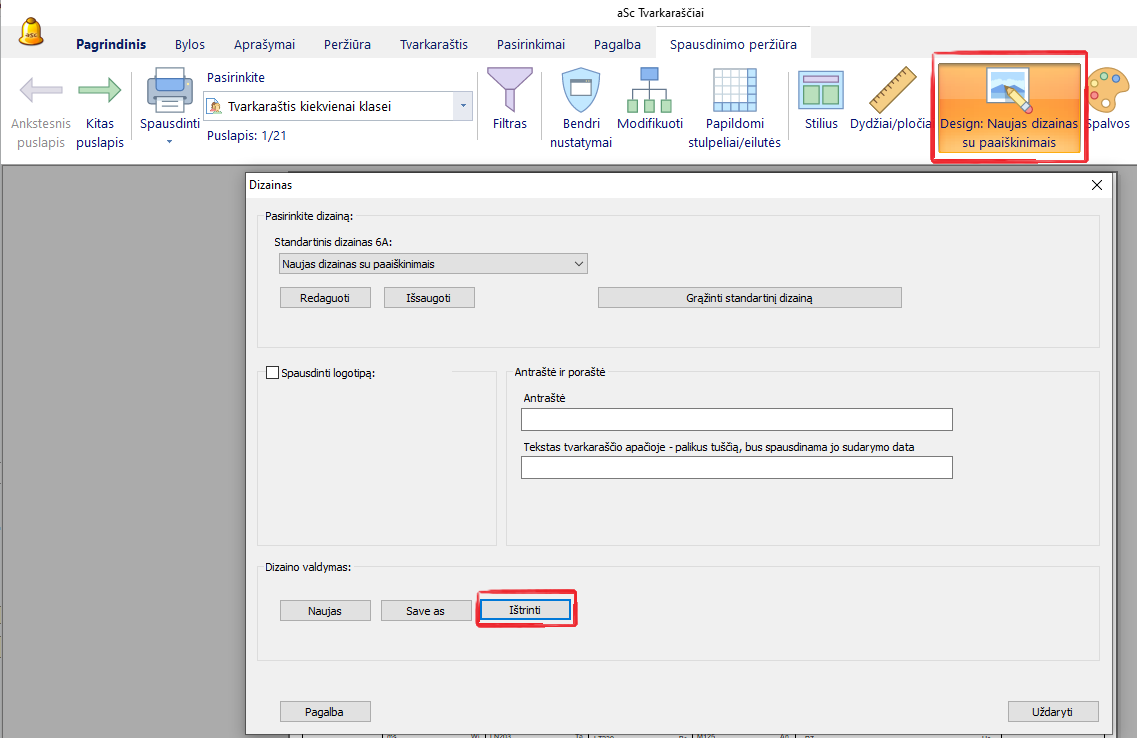1137x738 pixels.
Task: Expand the Standartinis dizainas dropdown
Action: click(x=433, y=264)
